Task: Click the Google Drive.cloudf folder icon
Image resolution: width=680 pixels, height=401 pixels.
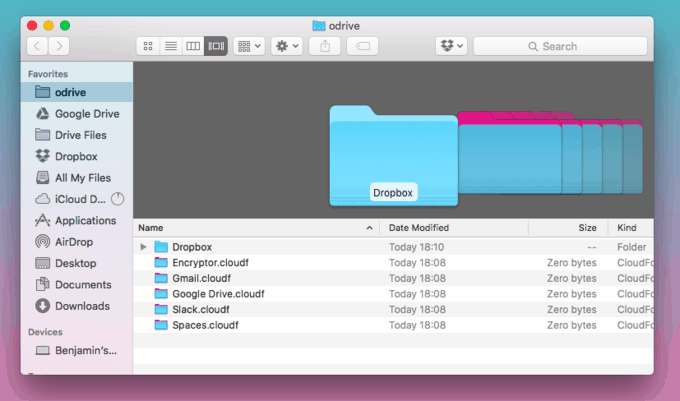Action: (x=161, y=293)
